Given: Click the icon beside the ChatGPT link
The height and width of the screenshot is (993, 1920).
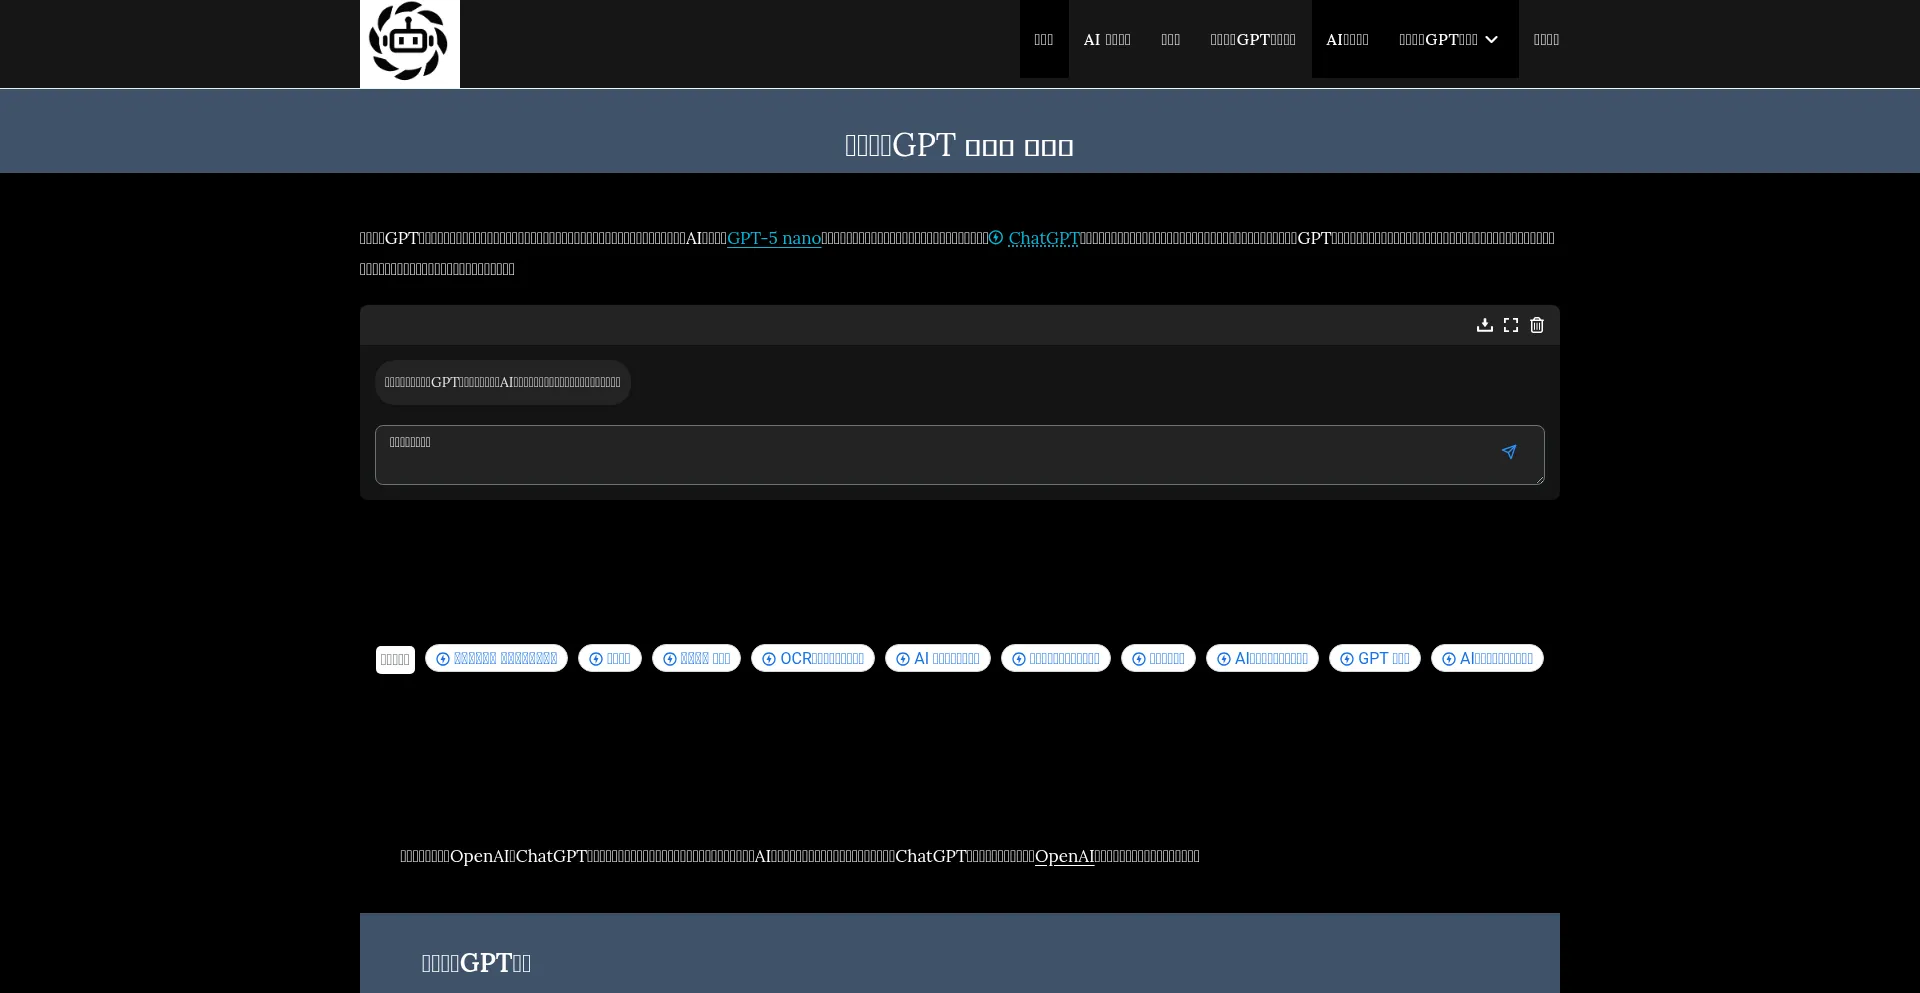Looking at the screenshot, I should click(x=996, y=238).
